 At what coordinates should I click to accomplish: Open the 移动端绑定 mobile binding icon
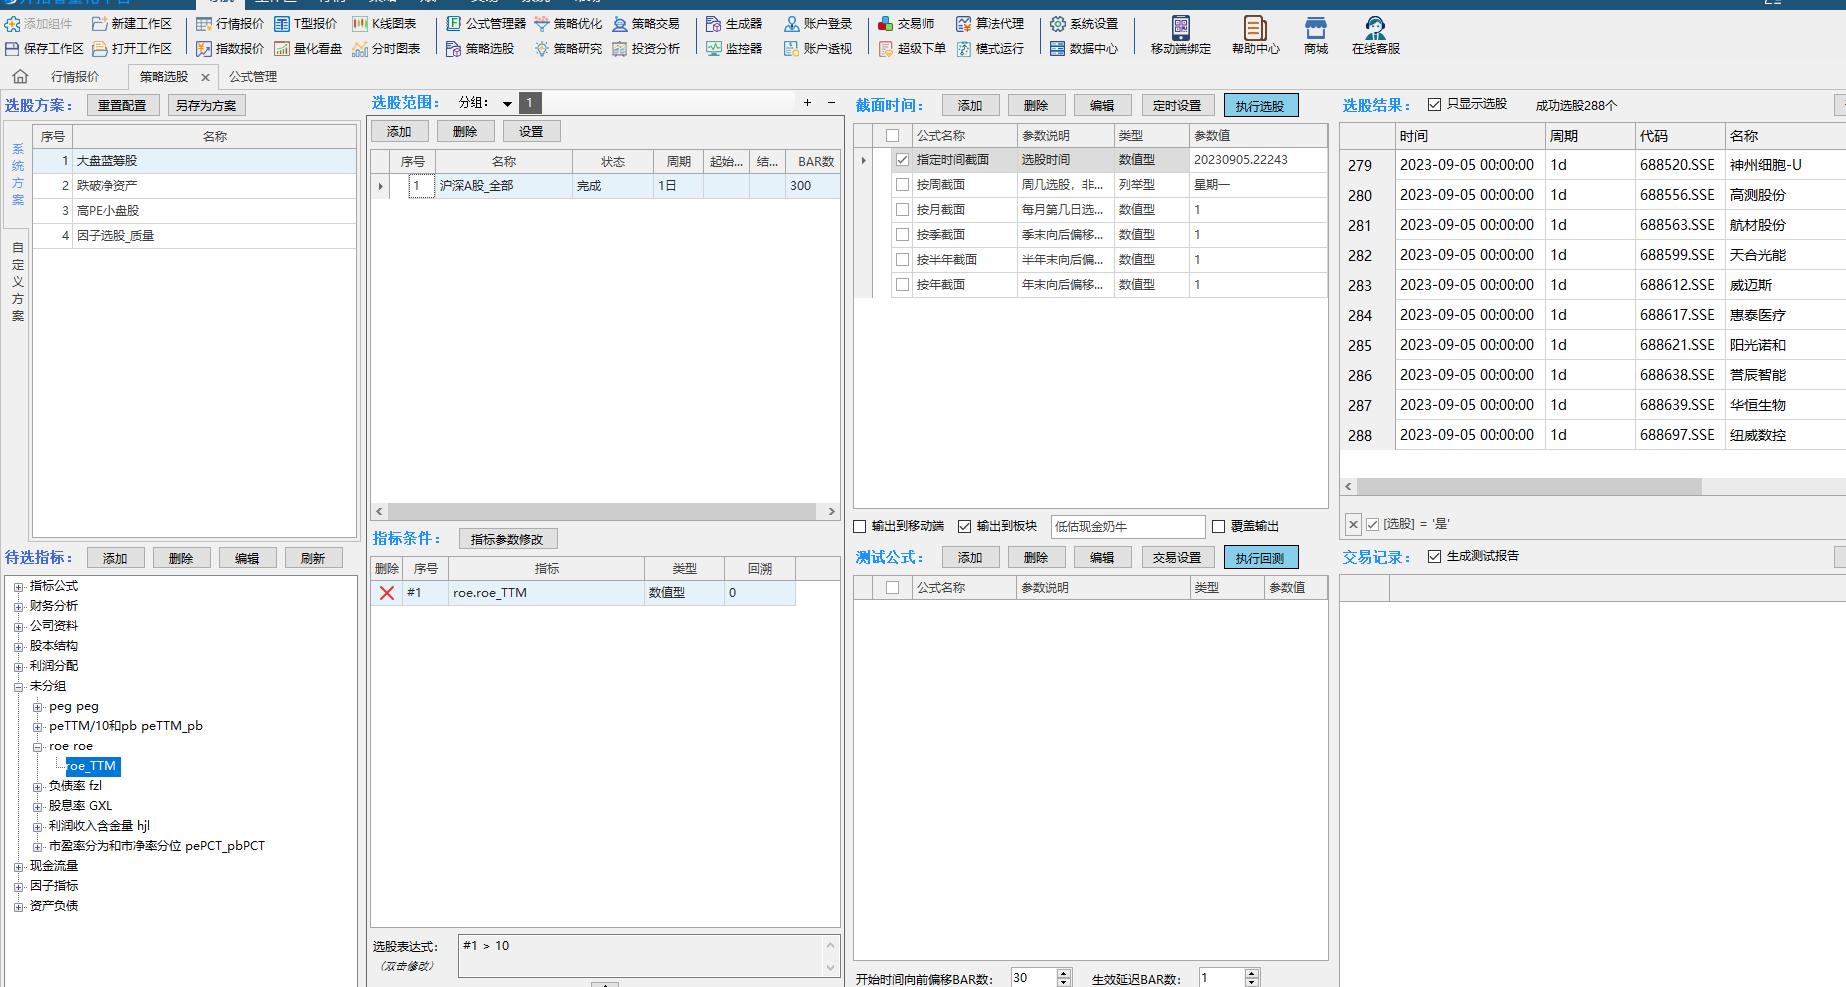tap(1181, 28)
